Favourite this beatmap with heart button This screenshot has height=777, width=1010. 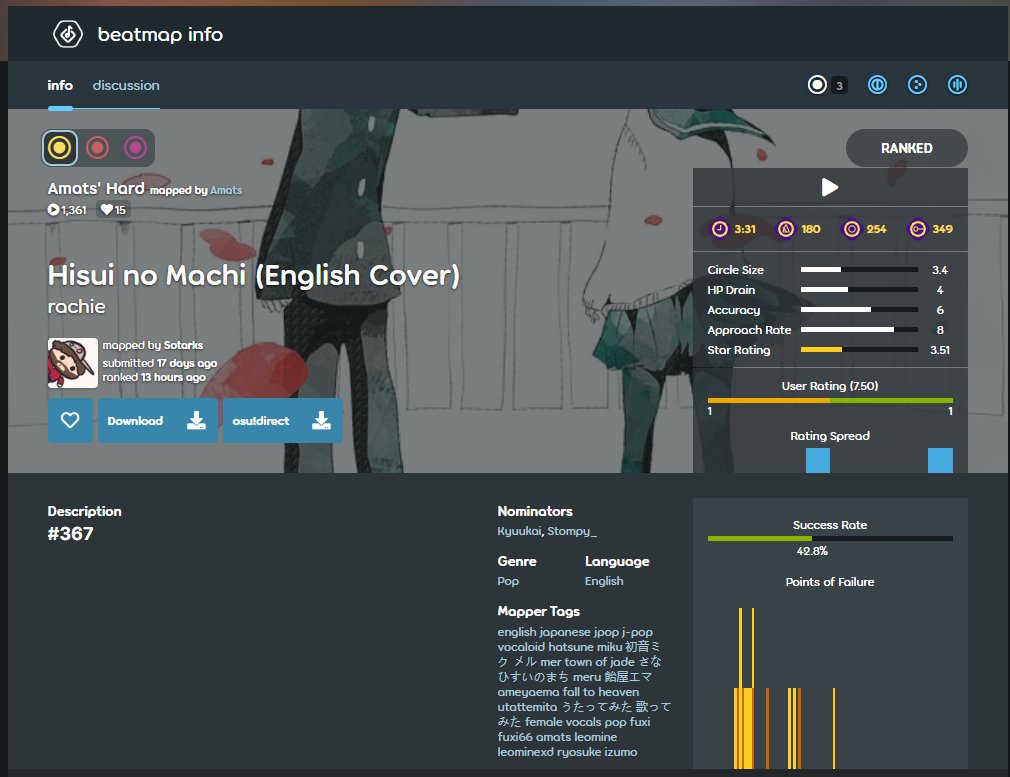coord(70,421)
